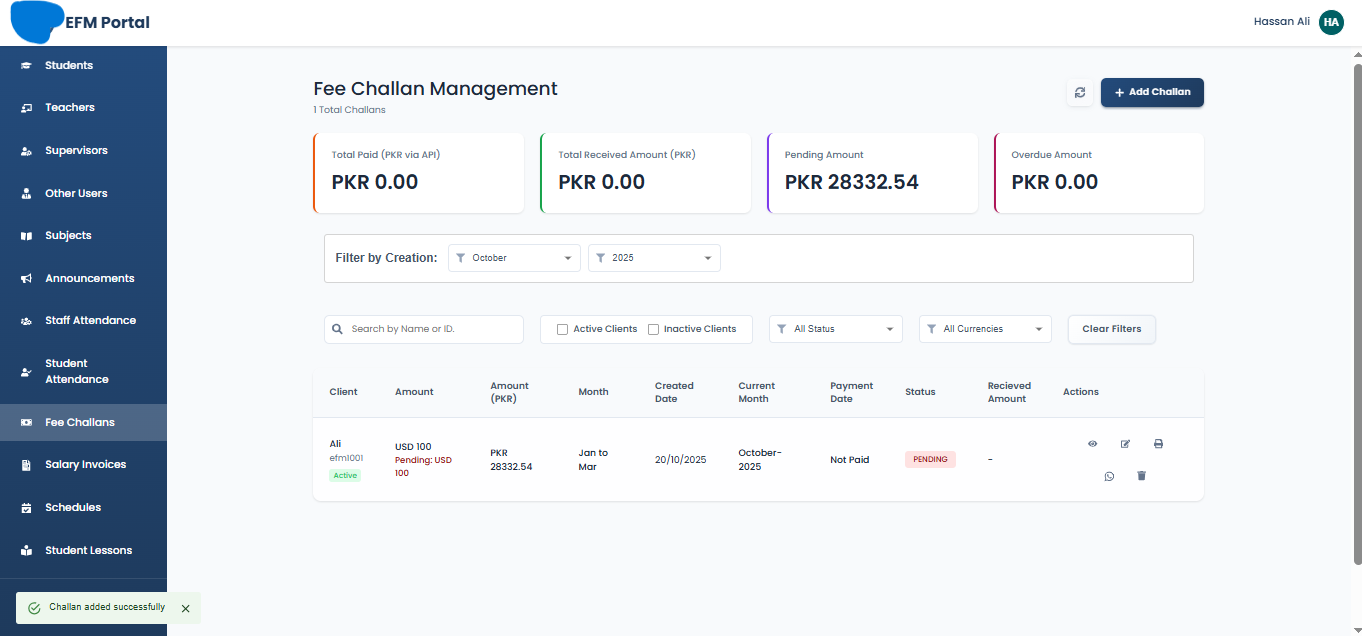Refresh challans using the refresh icon
Image resolution: width=1362 pixels, height=636 pixels.
pos(1080,92)
